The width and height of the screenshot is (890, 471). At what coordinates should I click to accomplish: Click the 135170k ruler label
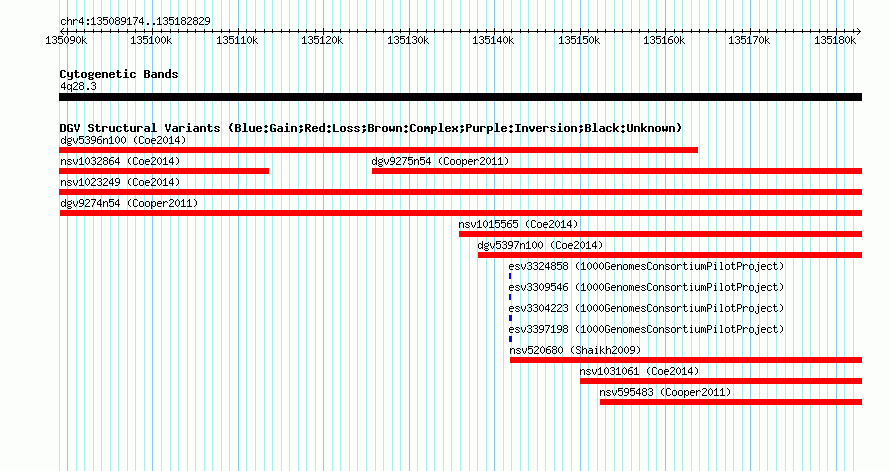[749, 40]
